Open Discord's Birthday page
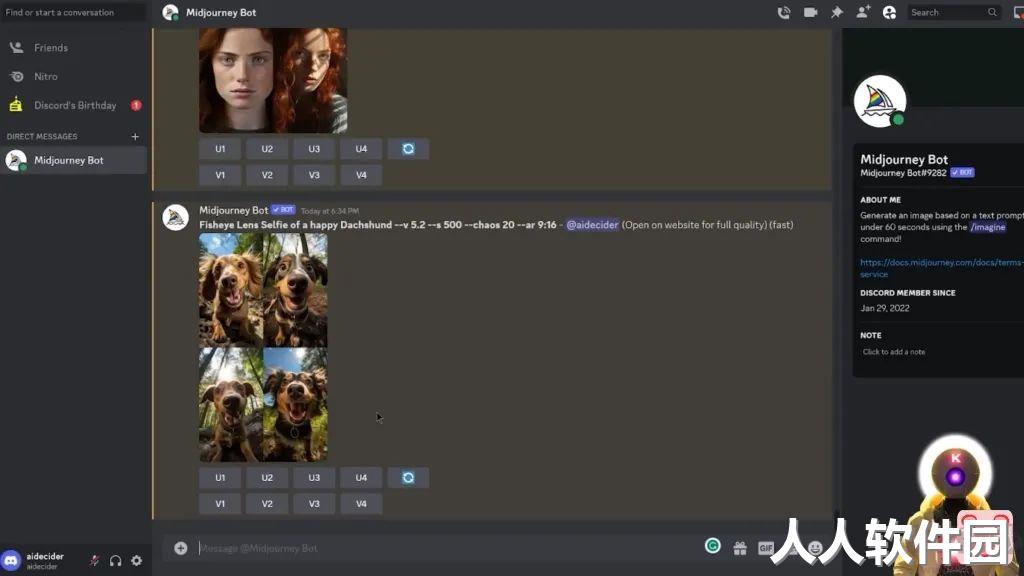 click(74, 105)
